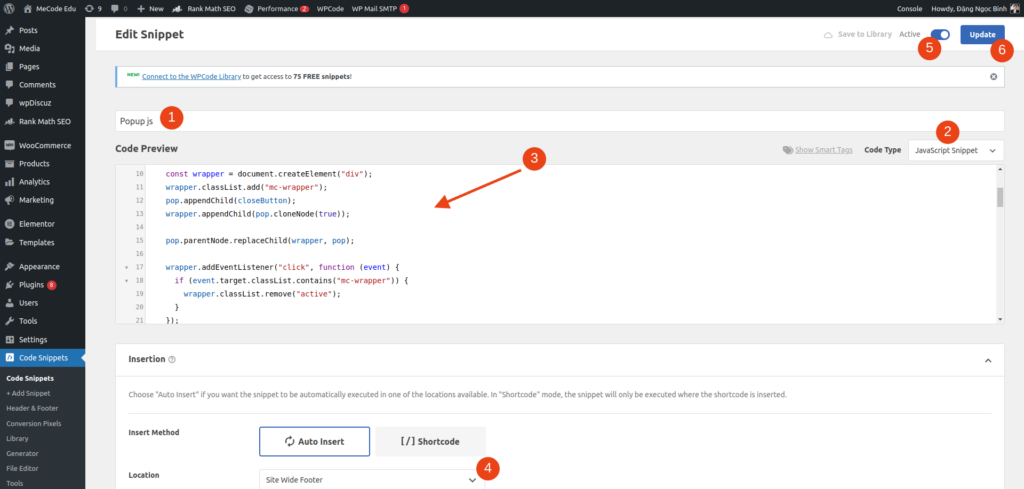Open Generator submenu item
Viewport: 1024px width, 489px height.
click(x=22, y=453)
